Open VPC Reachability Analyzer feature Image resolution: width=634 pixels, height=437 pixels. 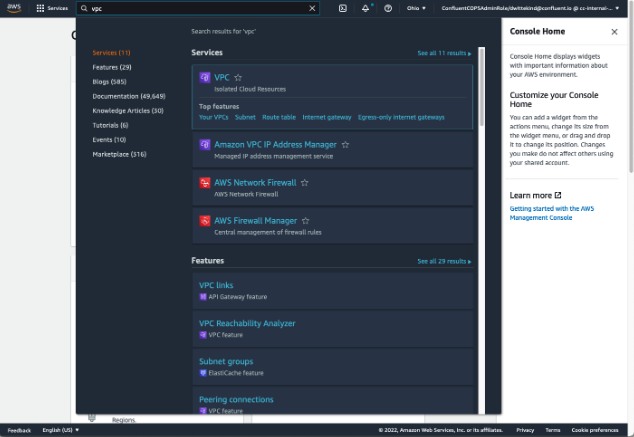click(x=247, y=323)
